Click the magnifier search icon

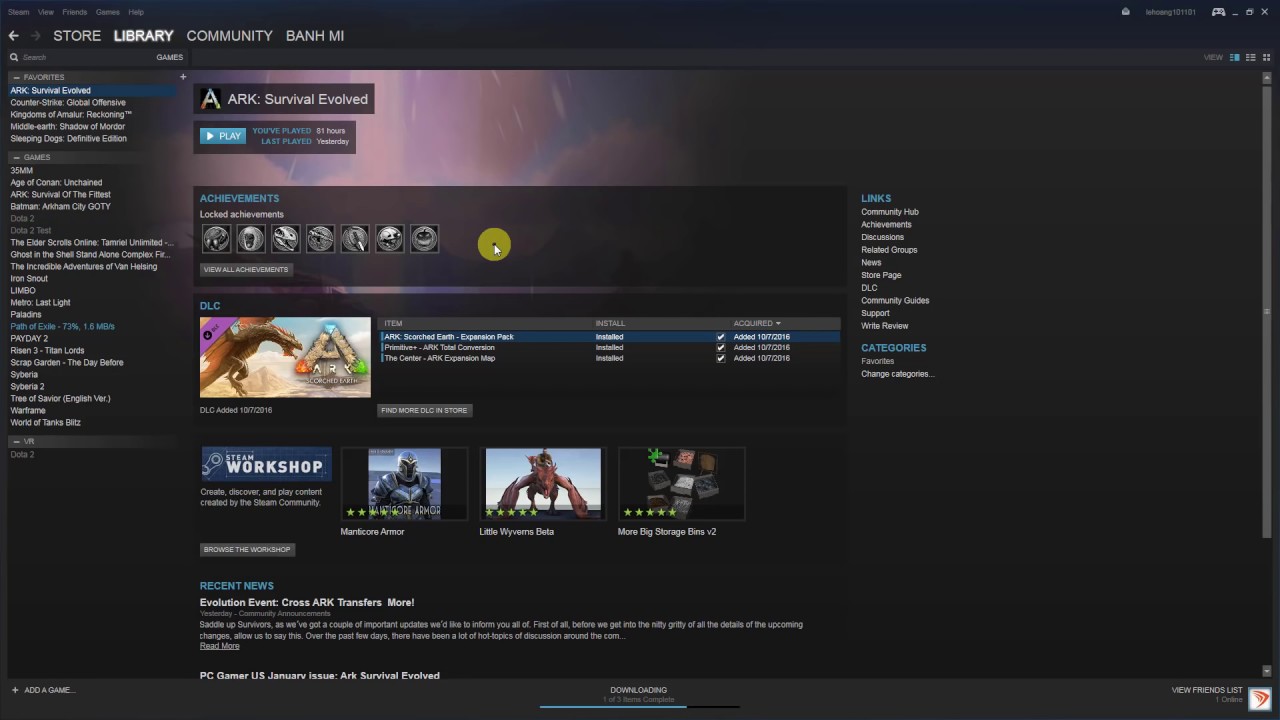pos(14,58)
